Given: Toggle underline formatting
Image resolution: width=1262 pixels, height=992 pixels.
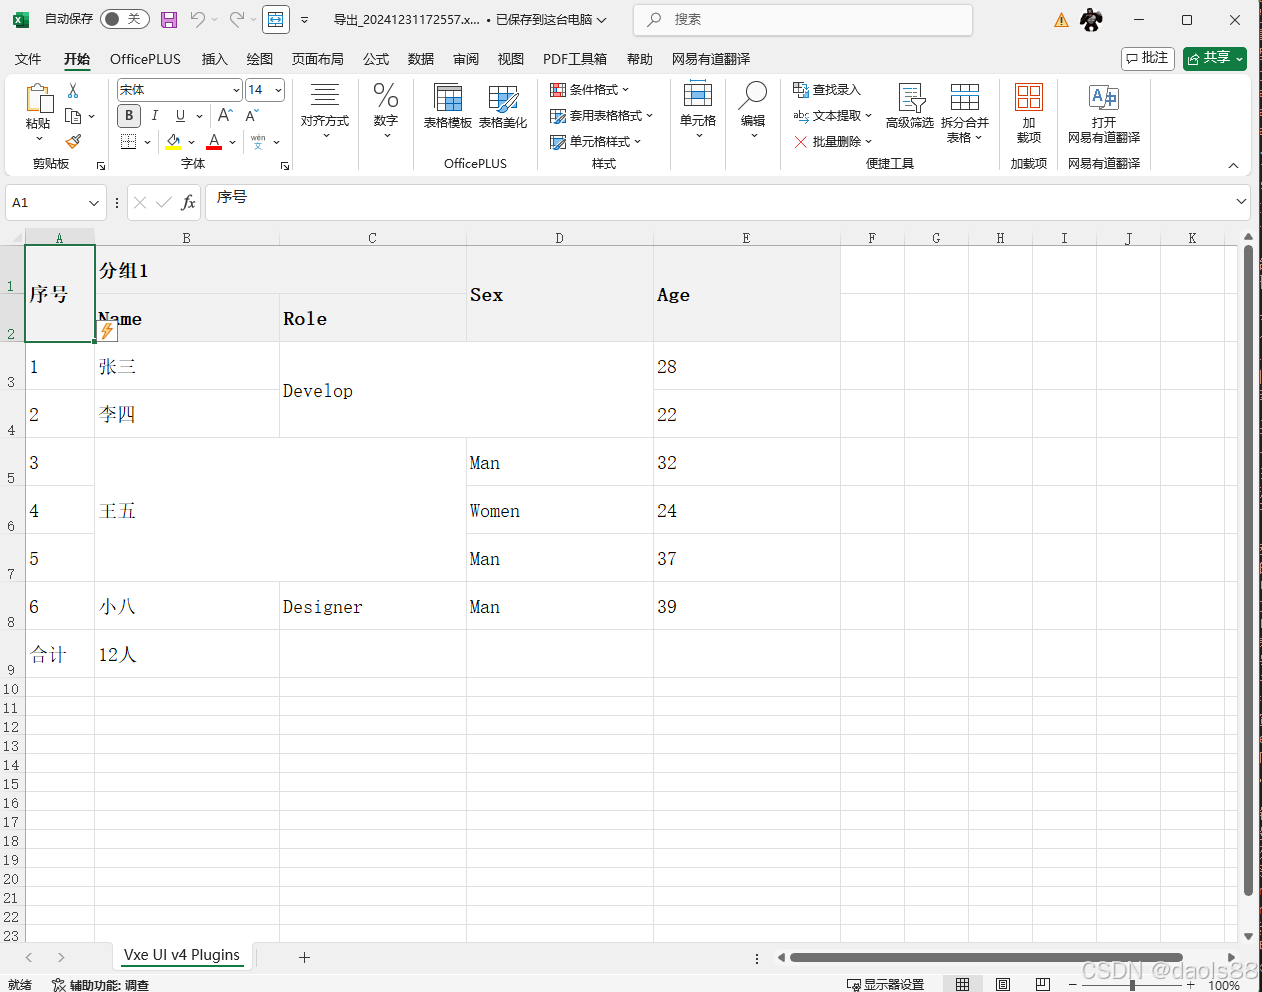Looking at the screenshot, I should pos(178,115).
